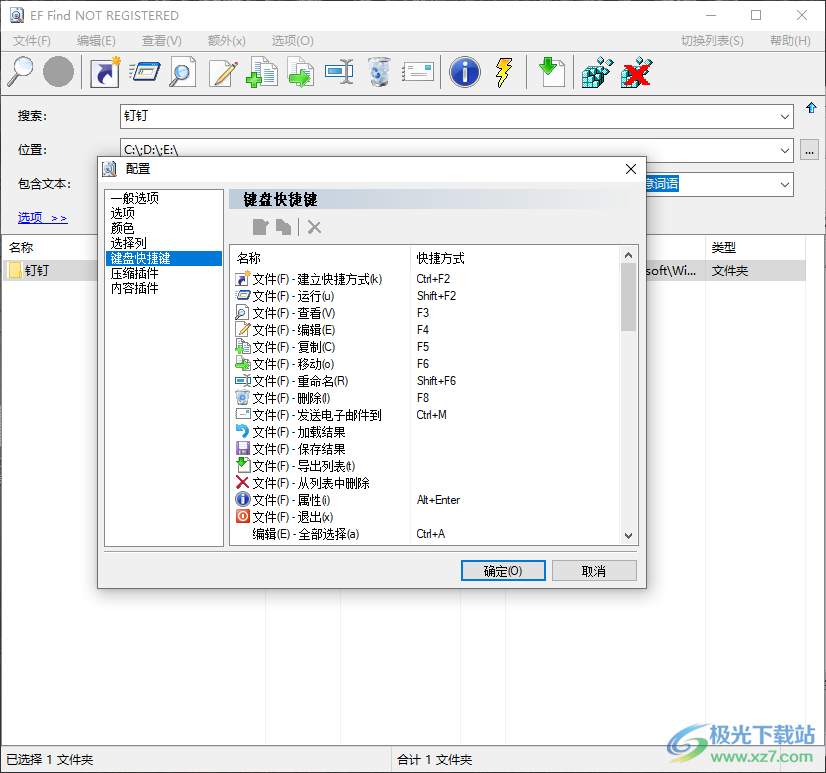Close the 配置 dialog
The width and height of the screenshot is (826, 773).
click(x=631, y=169)
